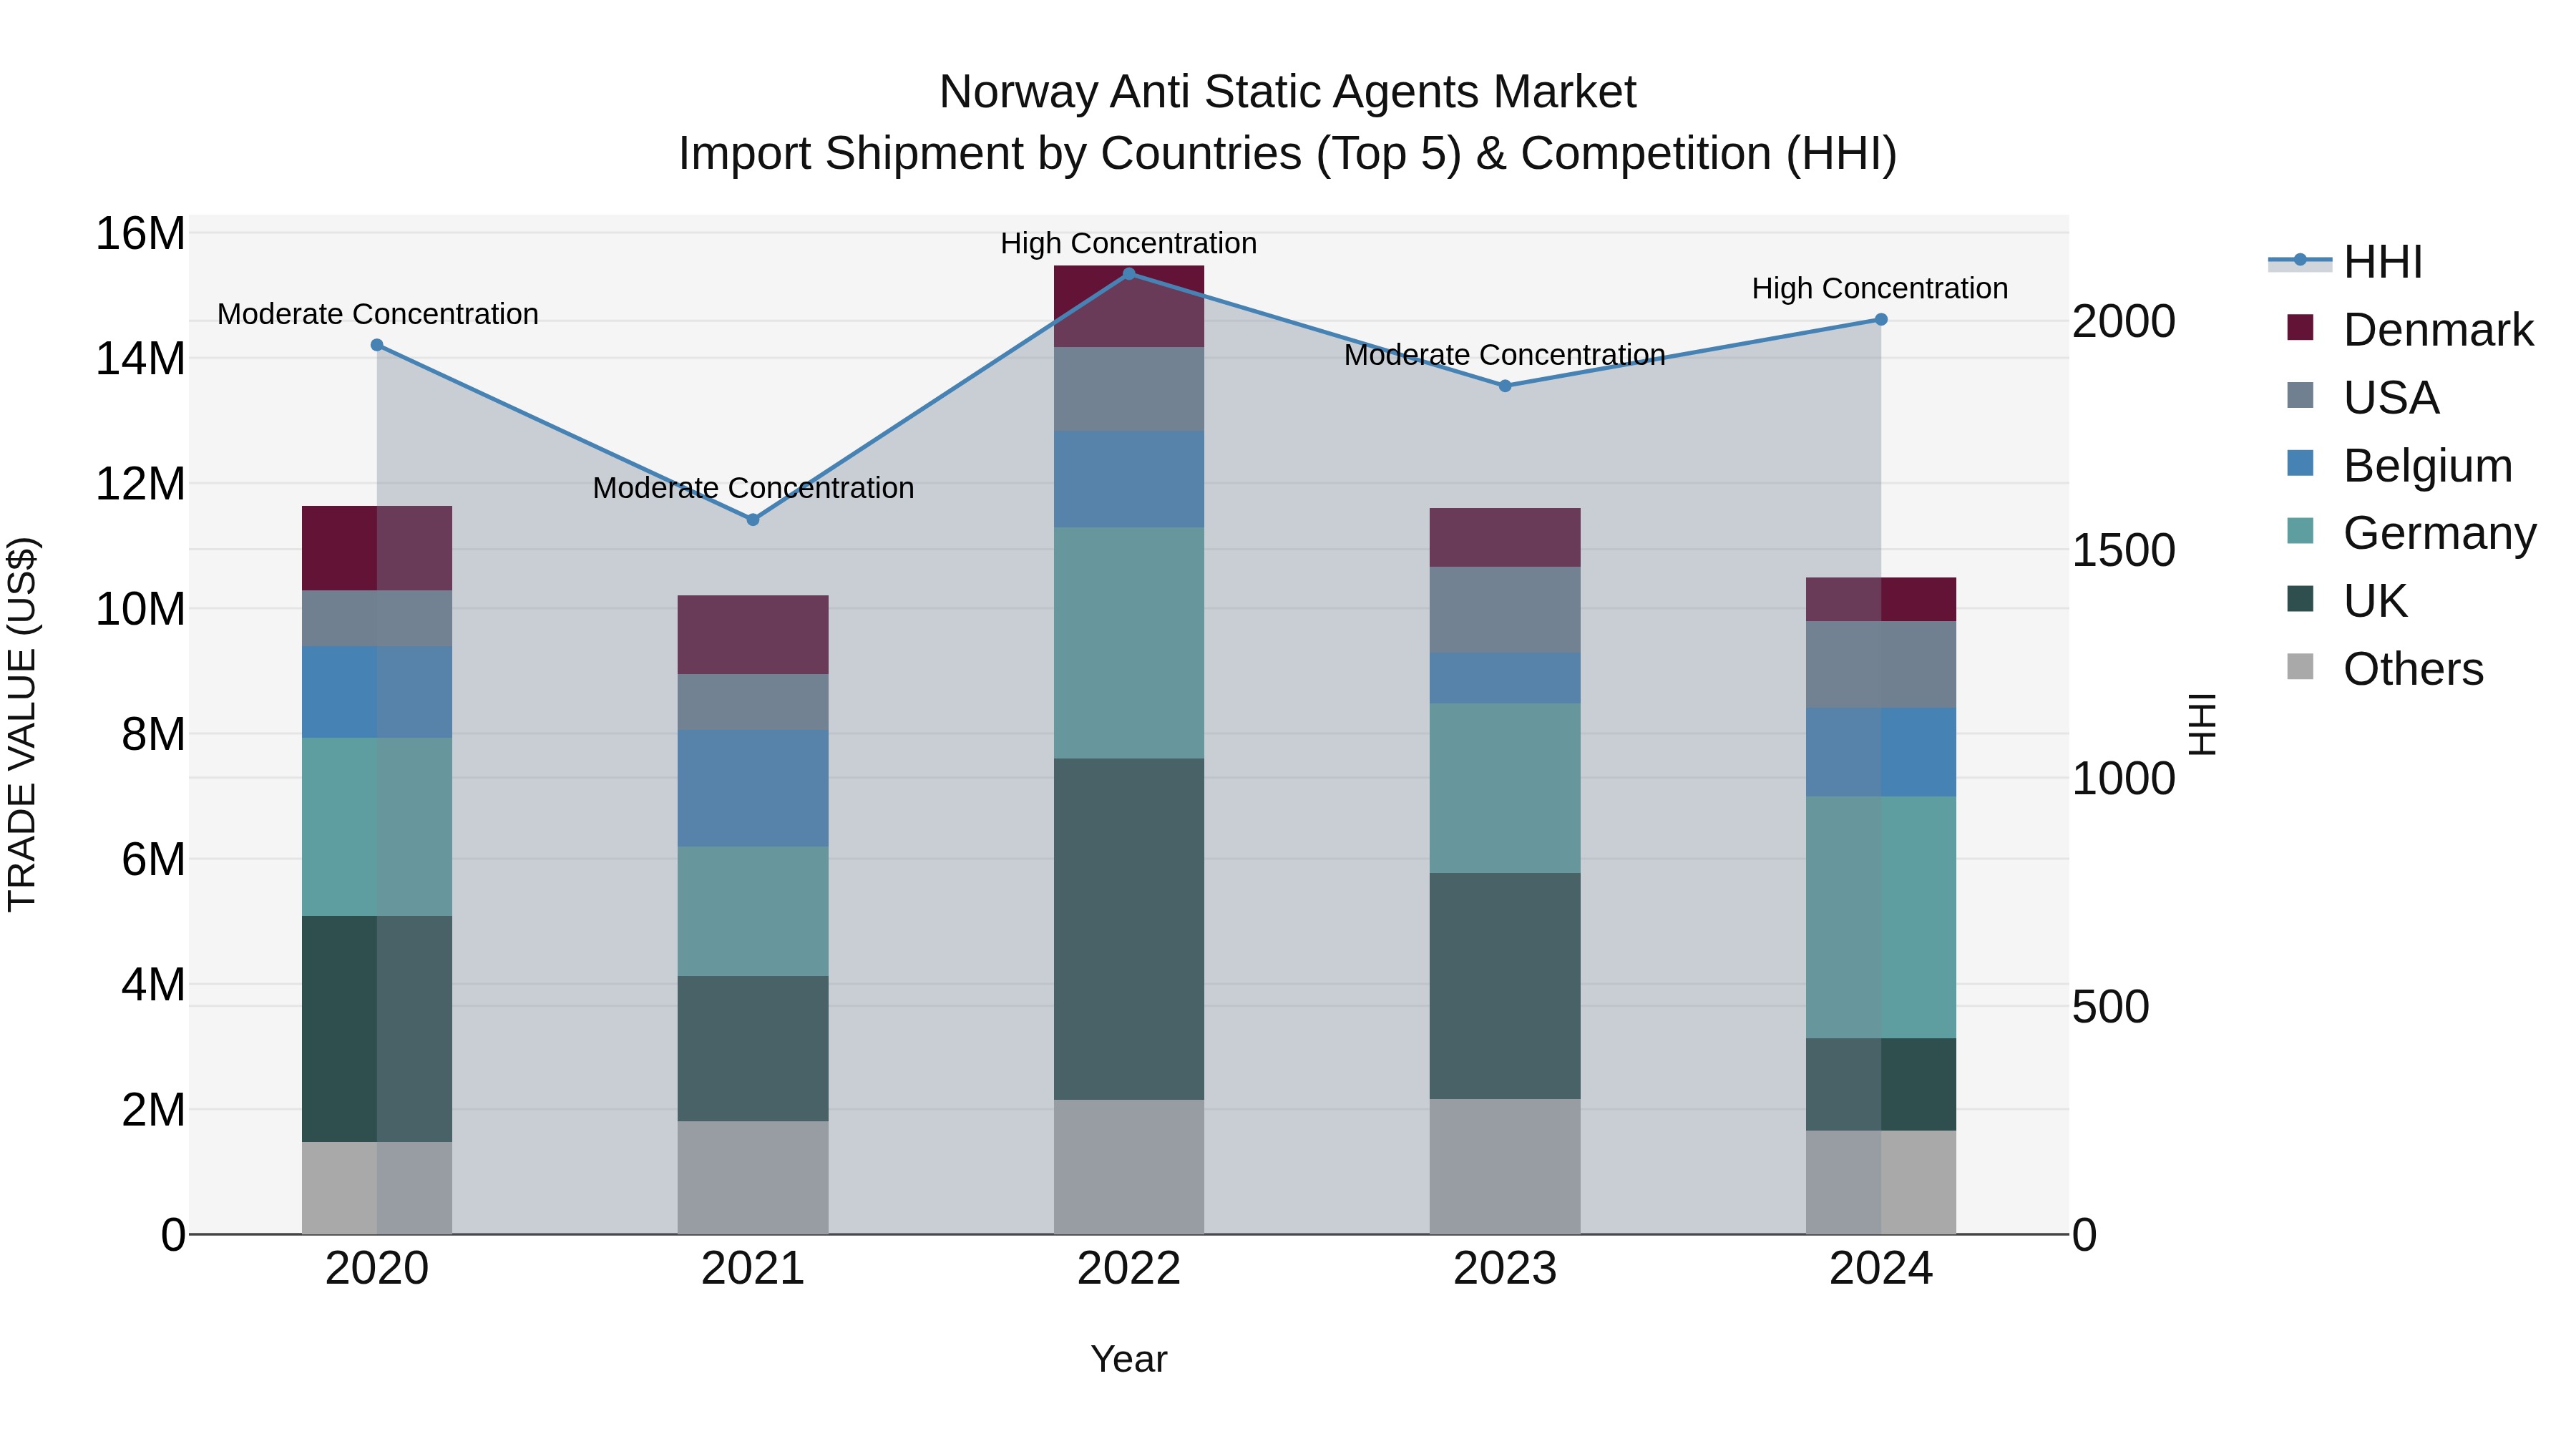This screenshot has height=1449, width=2576.
Task: Select the 2021 HHI data point marker
Action: (753, 520)
